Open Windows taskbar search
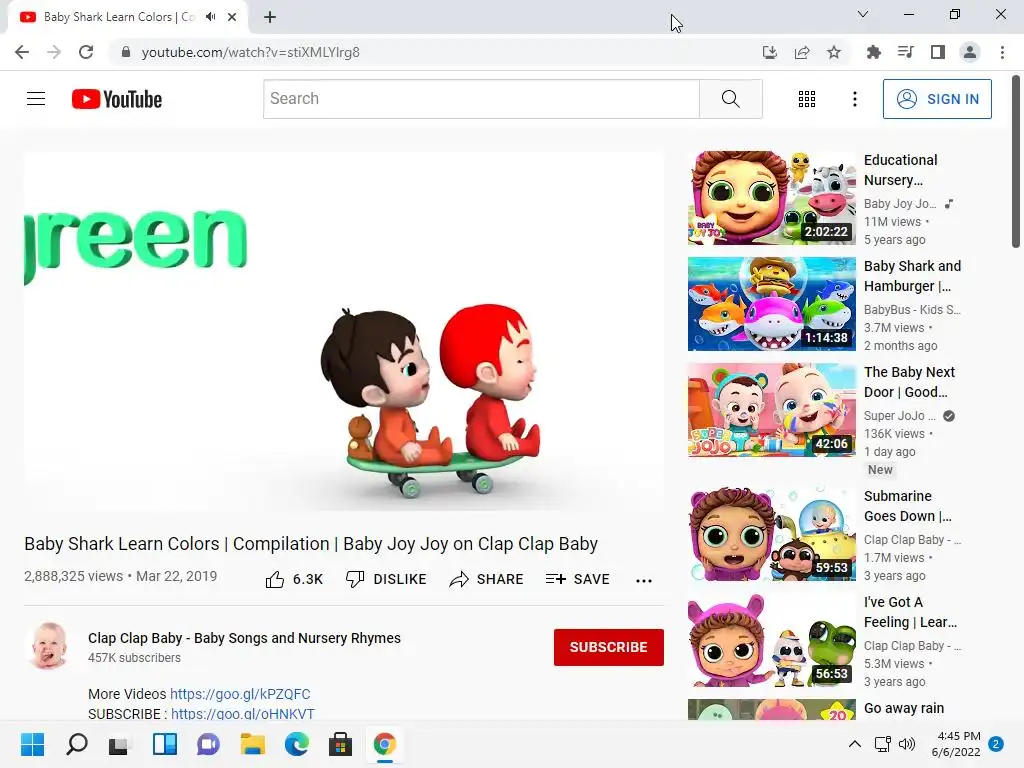 (x=76, y=744)
